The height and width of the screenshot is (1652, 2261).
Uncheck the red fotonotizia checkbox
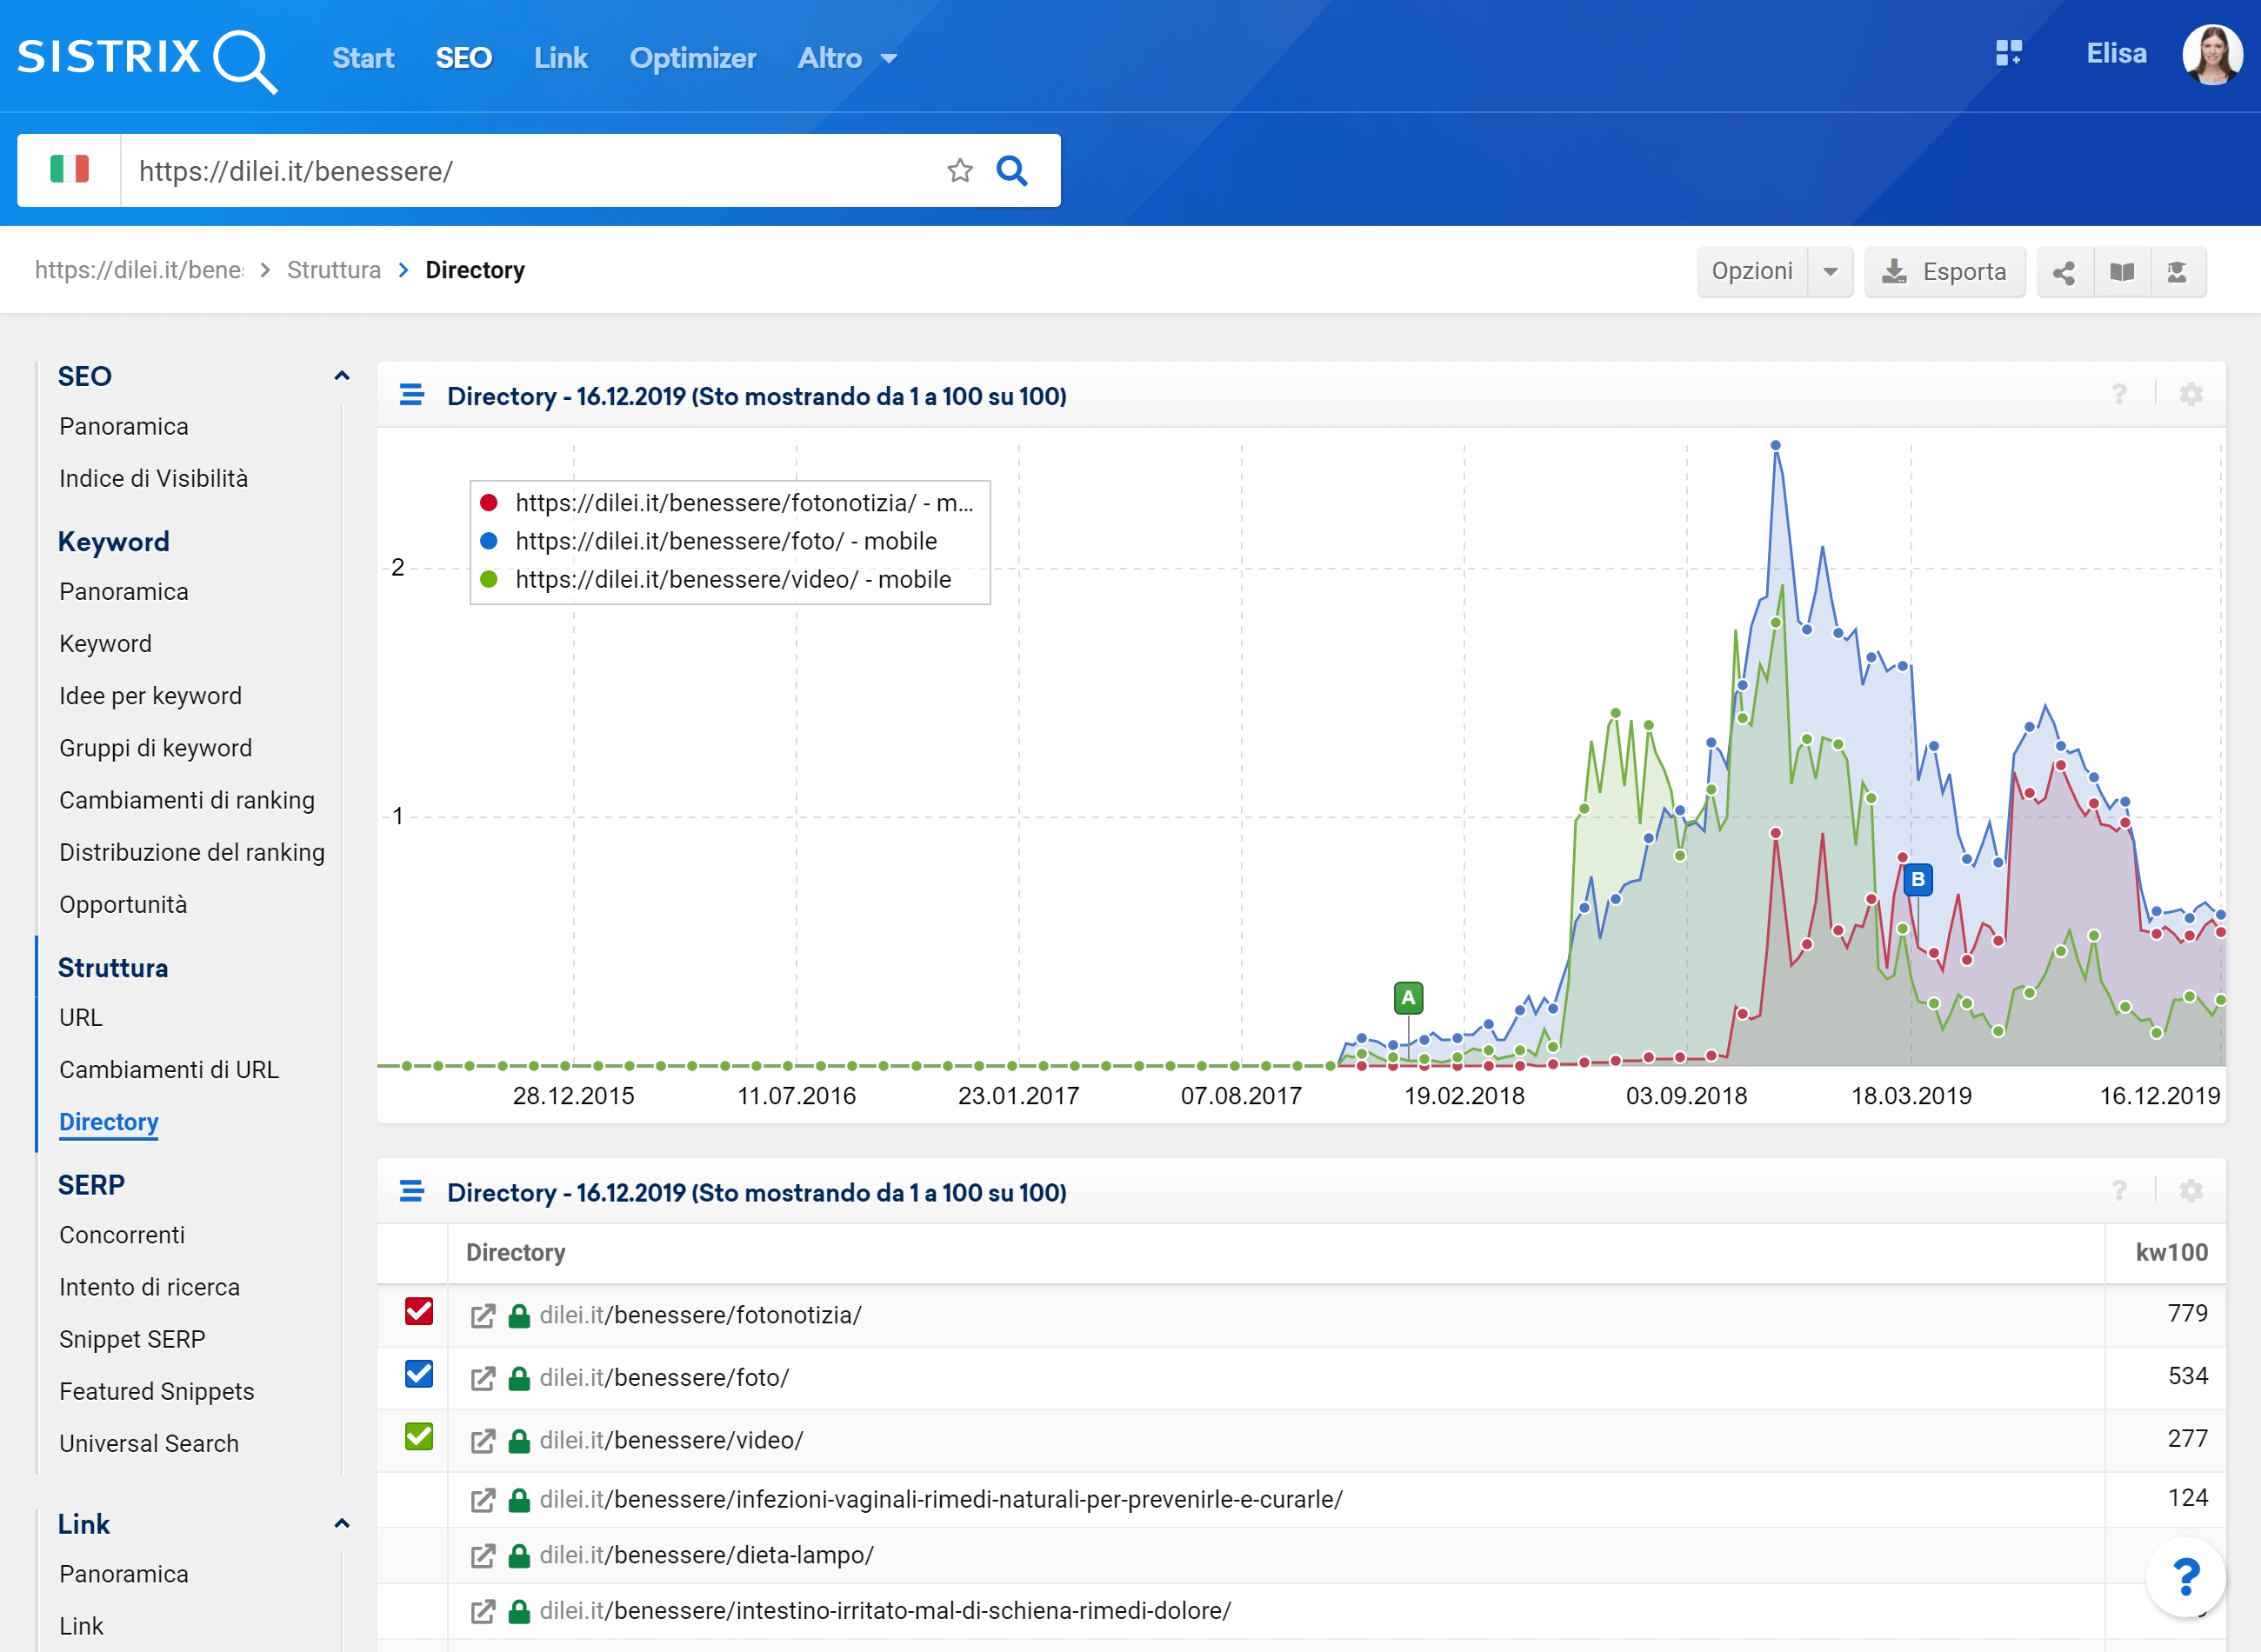pyautogui.click(x=419, y=1312)
